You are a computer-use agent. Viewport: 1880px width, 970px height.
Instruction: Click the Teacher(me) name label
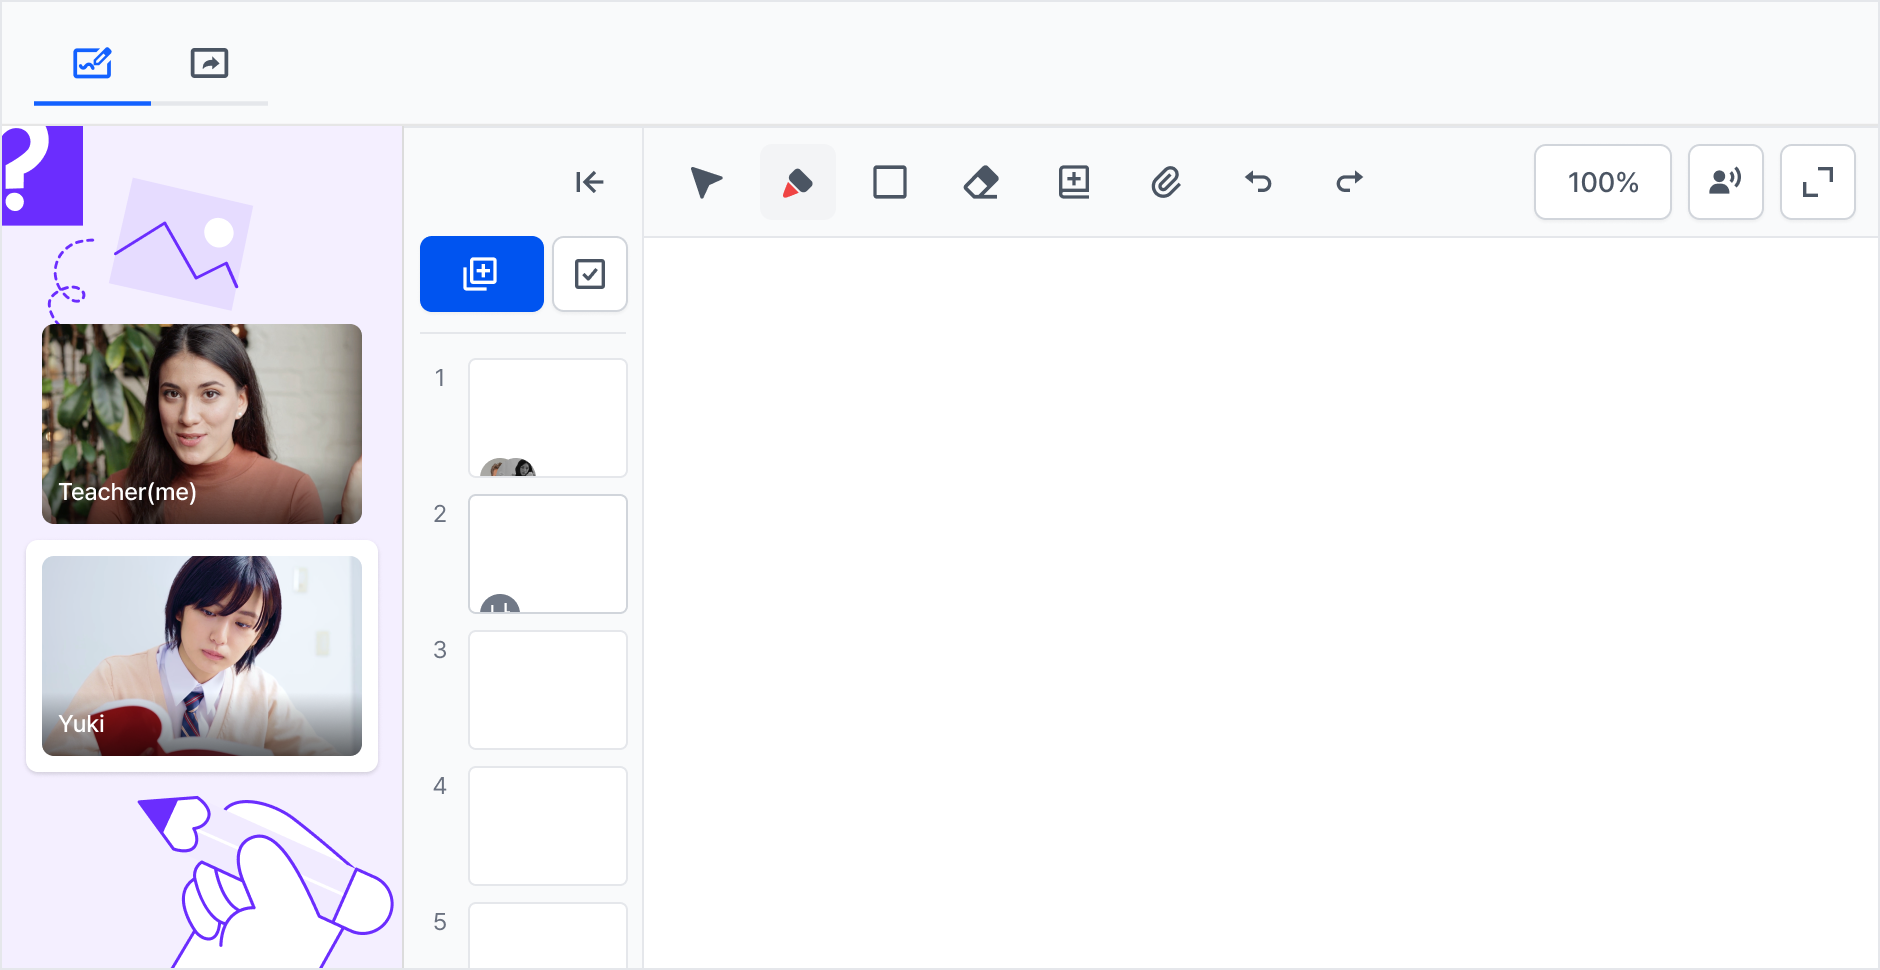coord(127,492)
